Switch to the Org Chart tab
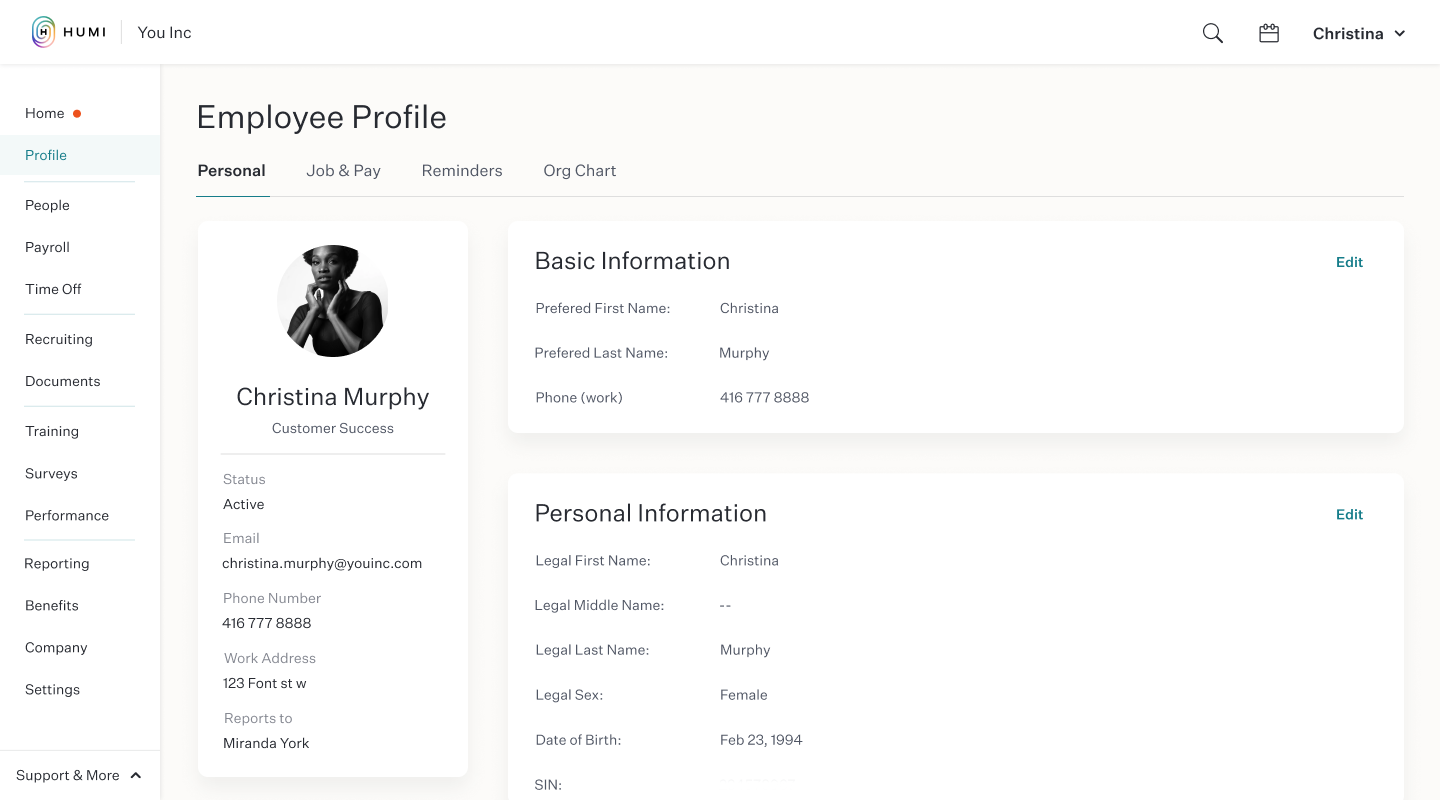The image size is (1440, 800). [x=580, y=171]
